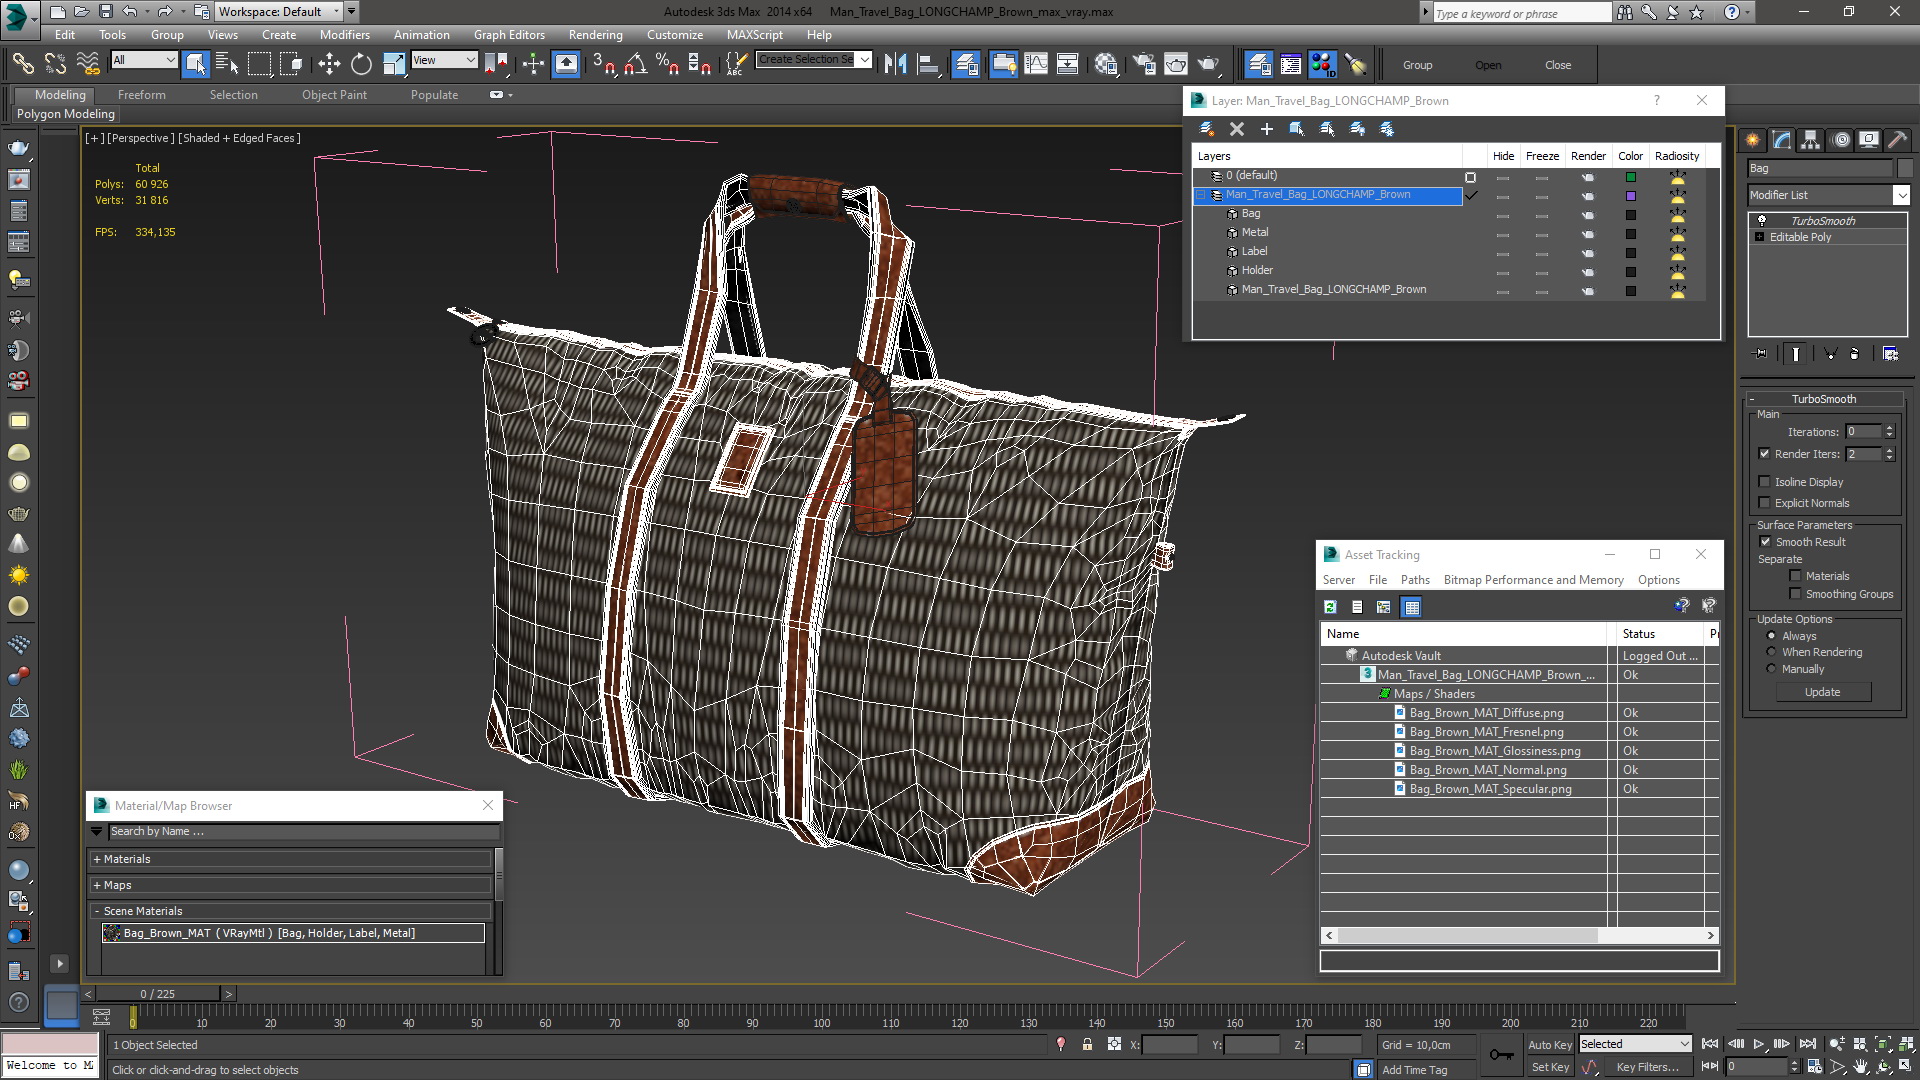This screenshot has width=1920, height=1080.
Task: Click the Play Animation button
Action: tap(1758, 1044)
